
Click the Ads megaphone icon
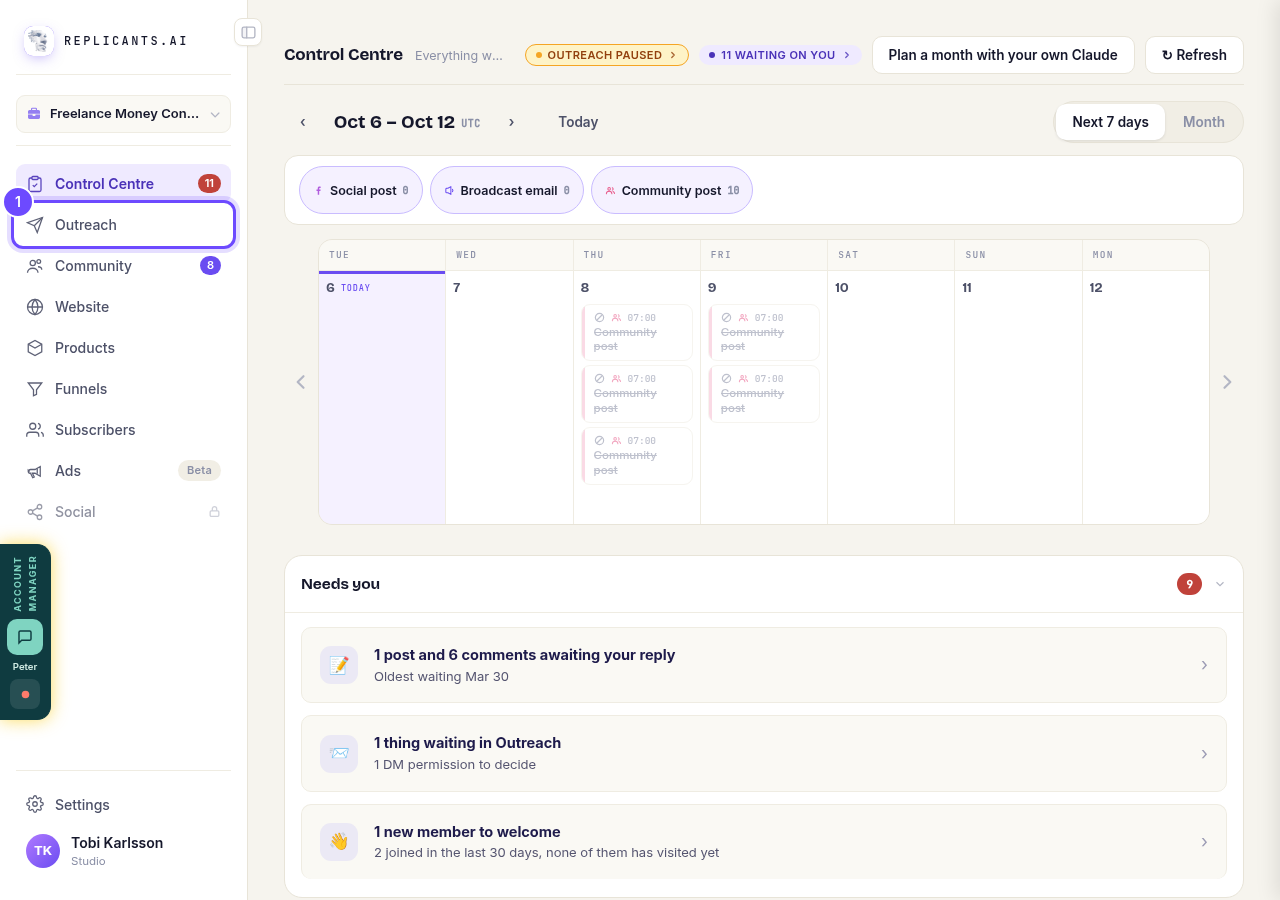[35, 471]
